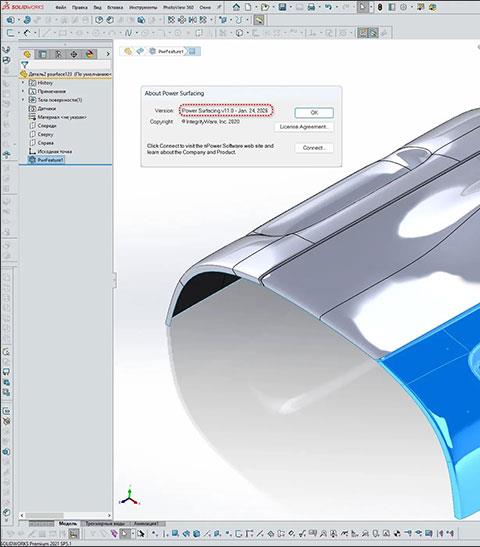Select the PwrFeature1 feature in the tree
Viewport: 480px width, 547px height.
[46, 160]
